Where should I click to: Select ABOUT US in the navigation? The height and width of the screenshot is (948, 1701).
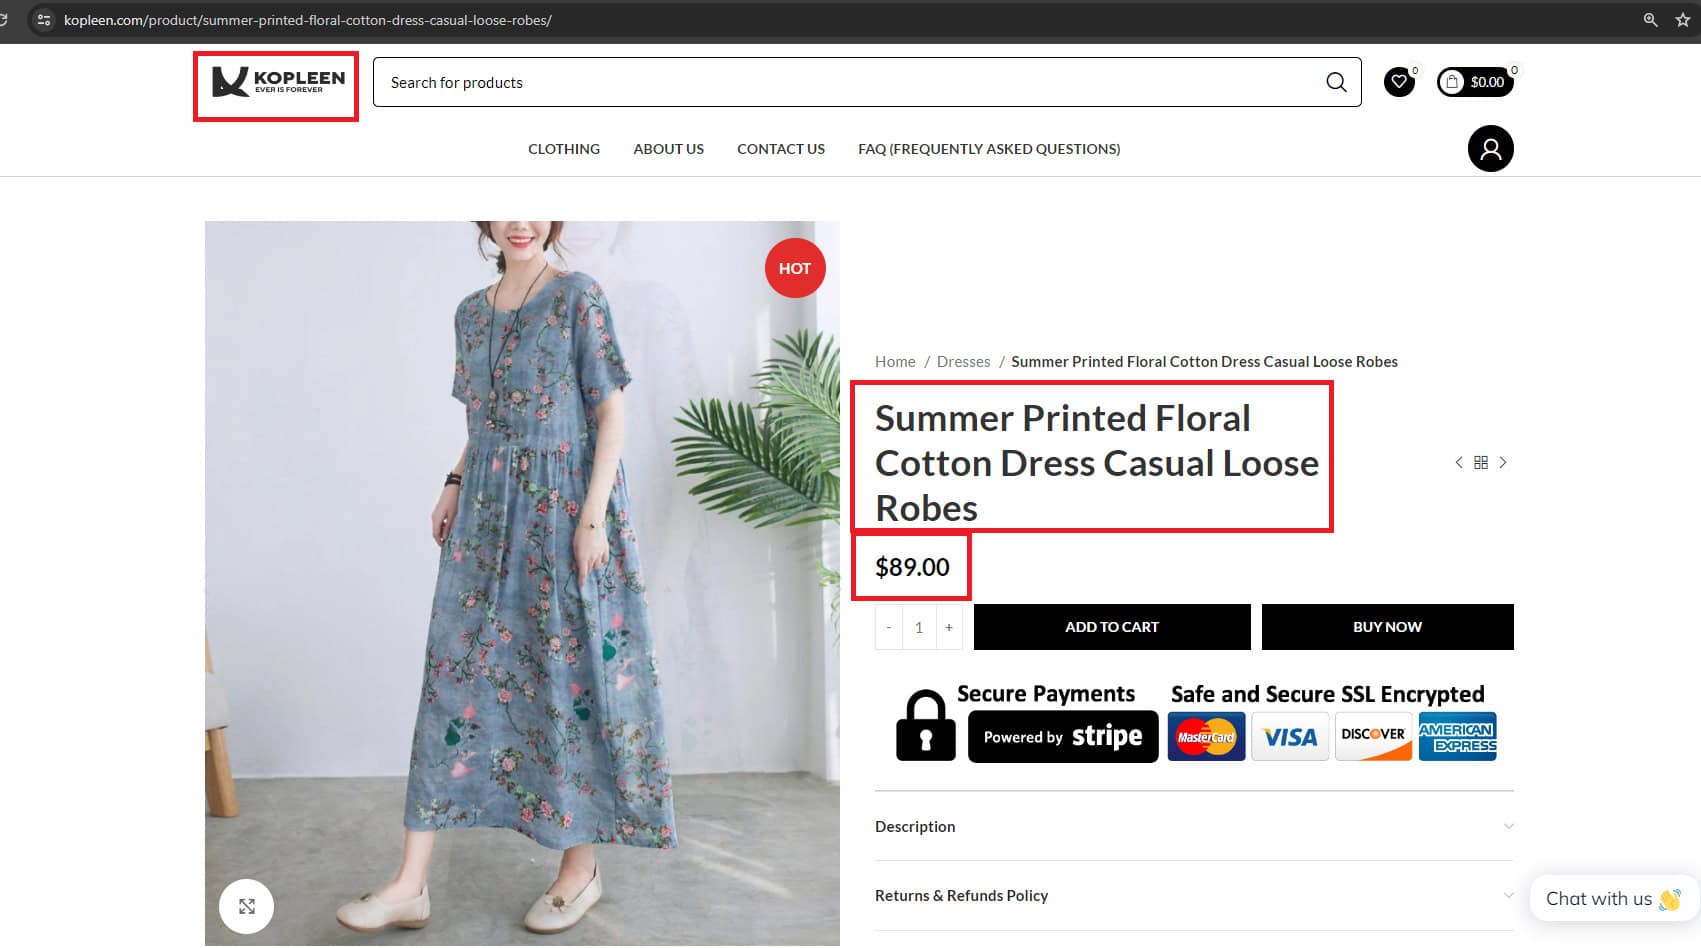pos(668,148)
